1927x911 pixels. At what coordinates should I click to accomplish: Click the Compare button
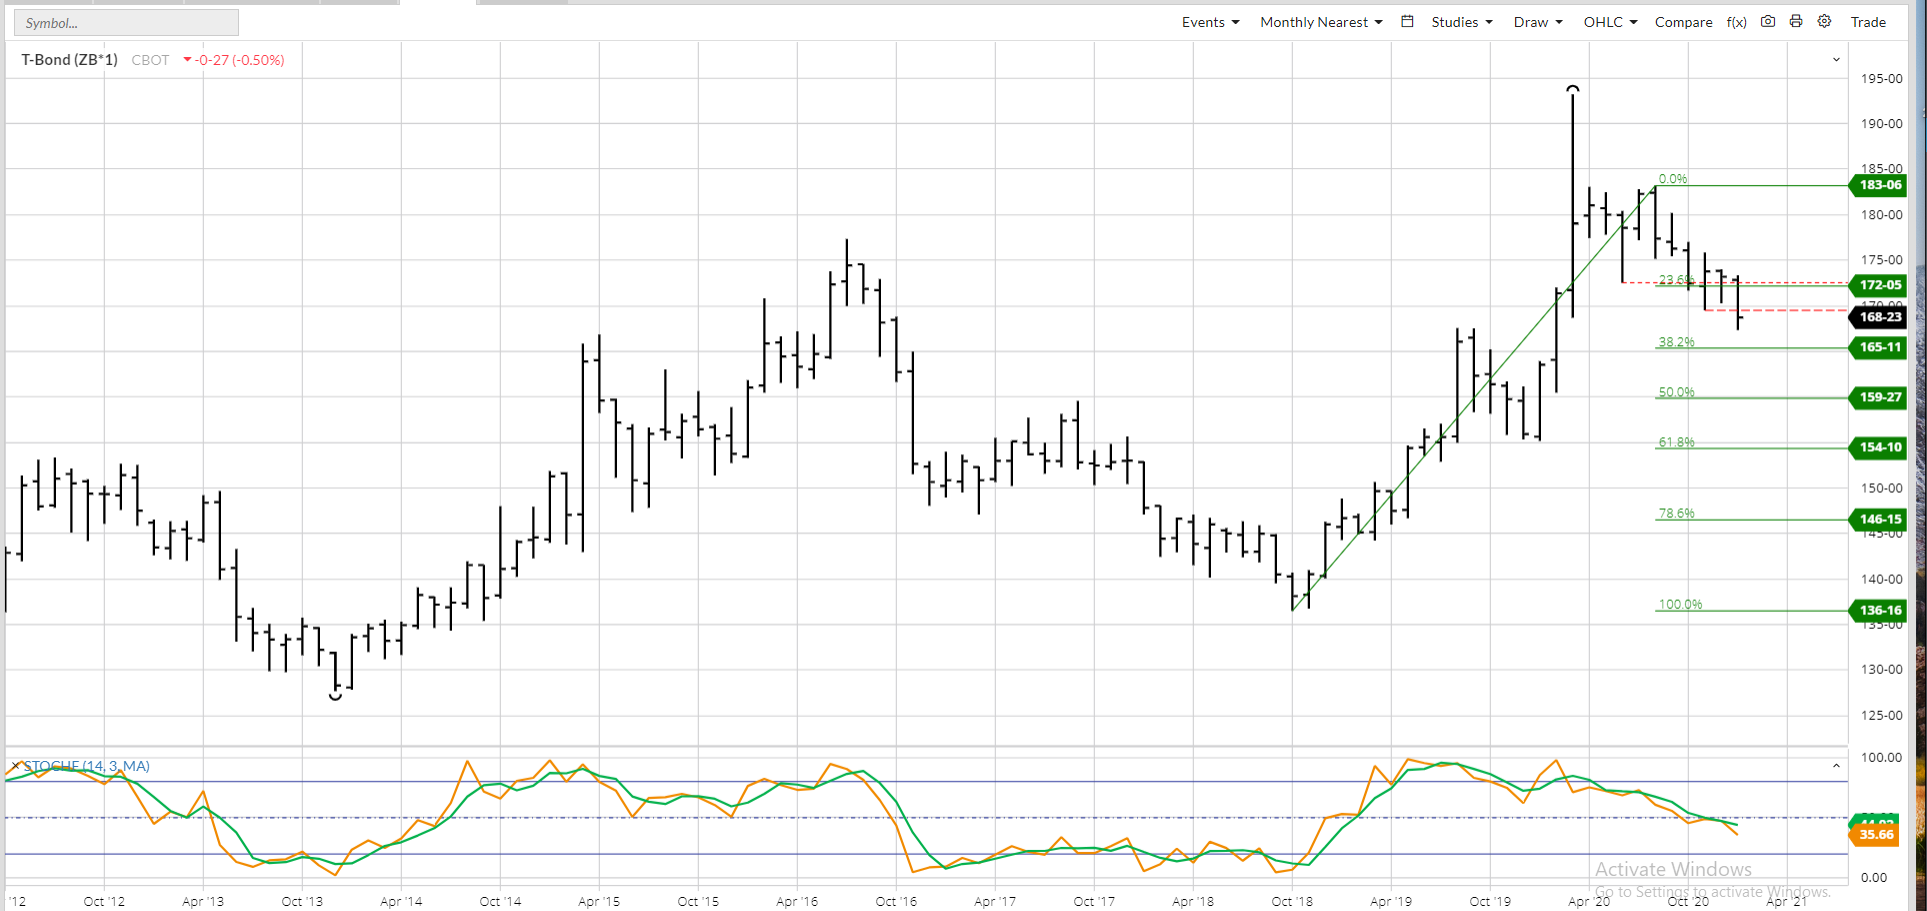1683,22
